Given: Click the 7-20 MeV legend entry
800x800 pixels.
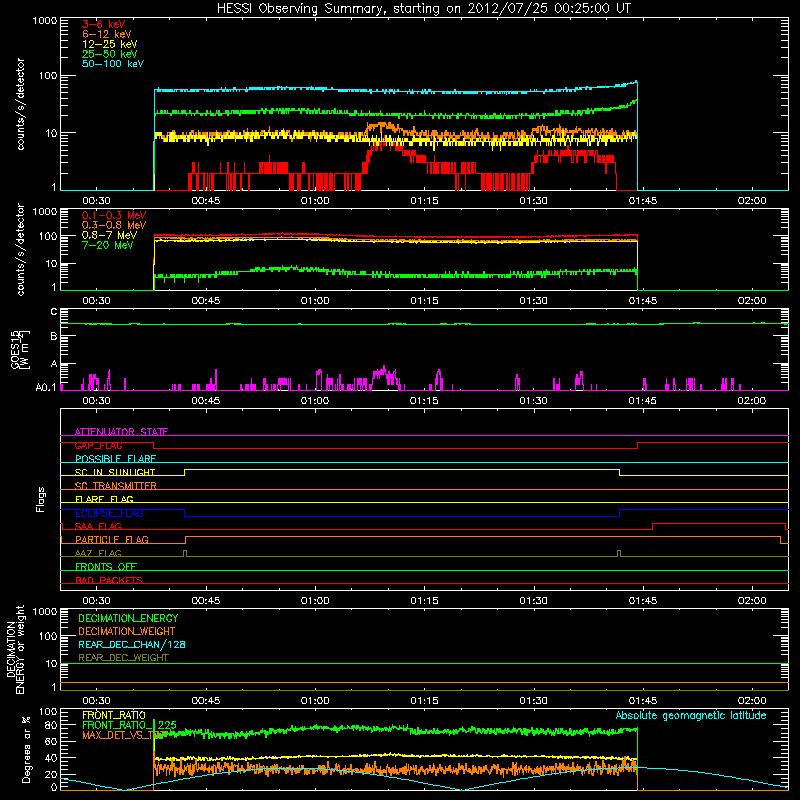Looking at the screenshot, I should click(108, 245).
